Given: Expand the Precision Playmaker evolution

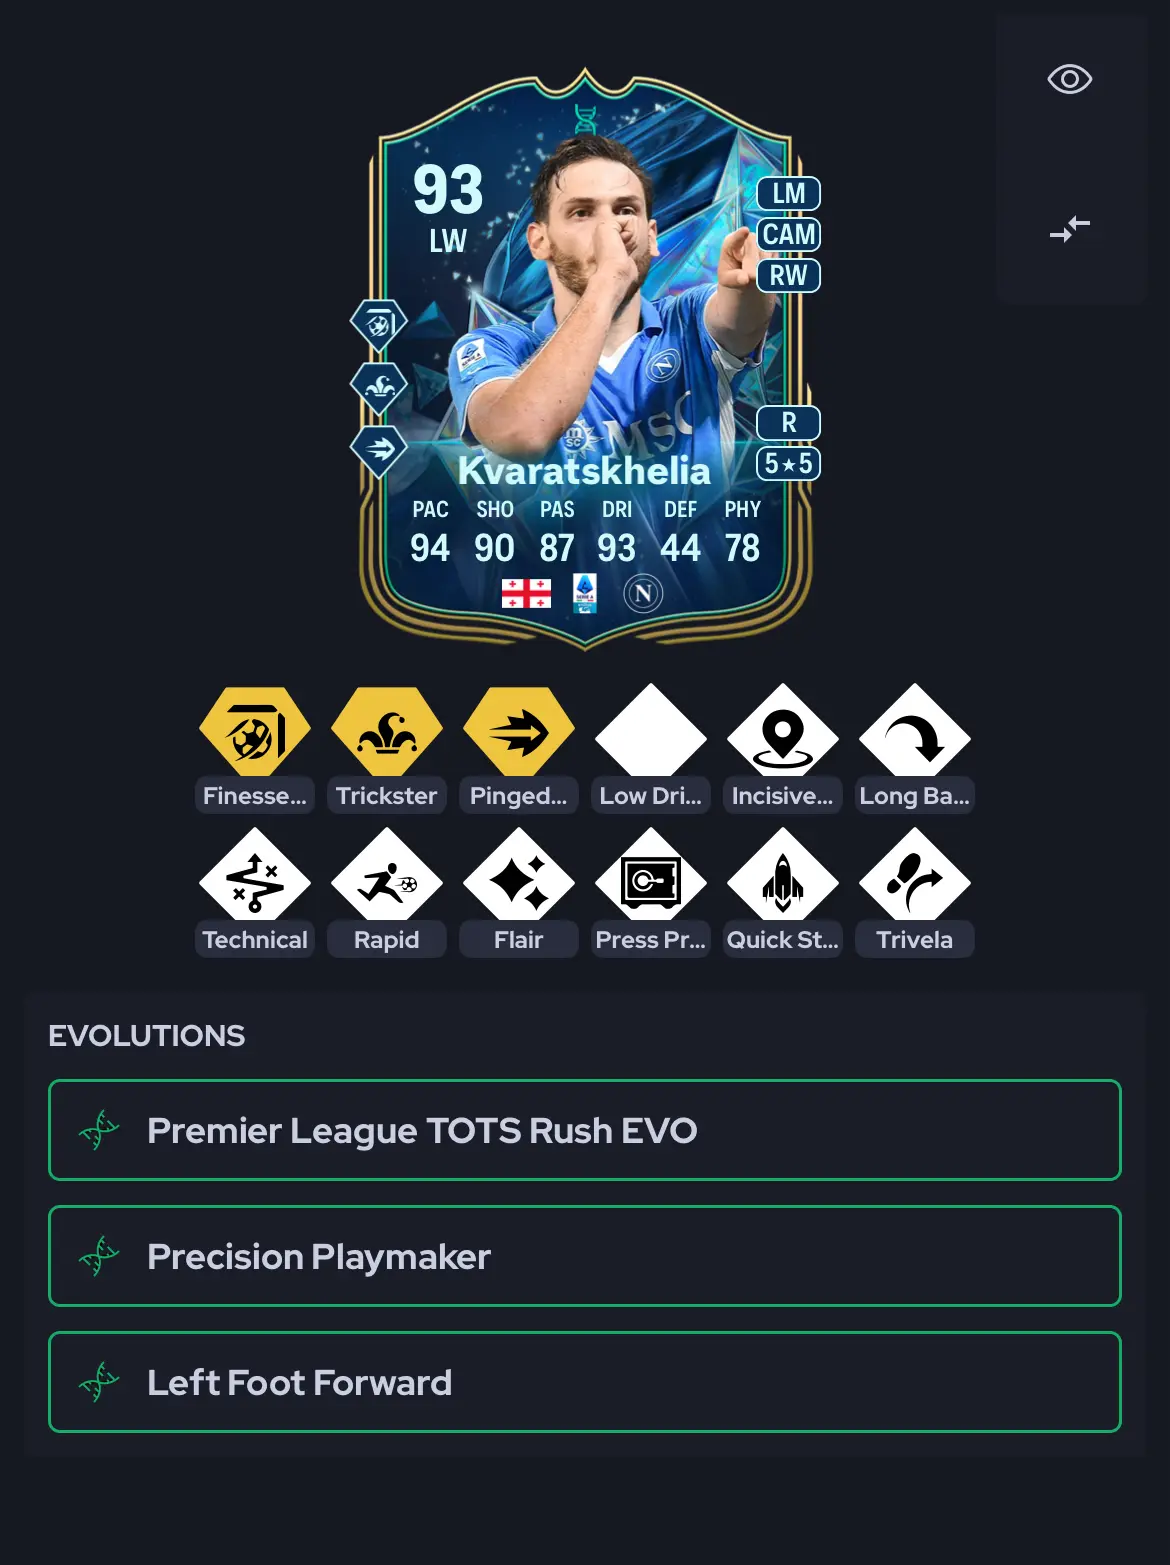Looking at the screenshot, I should [585, 1256].
